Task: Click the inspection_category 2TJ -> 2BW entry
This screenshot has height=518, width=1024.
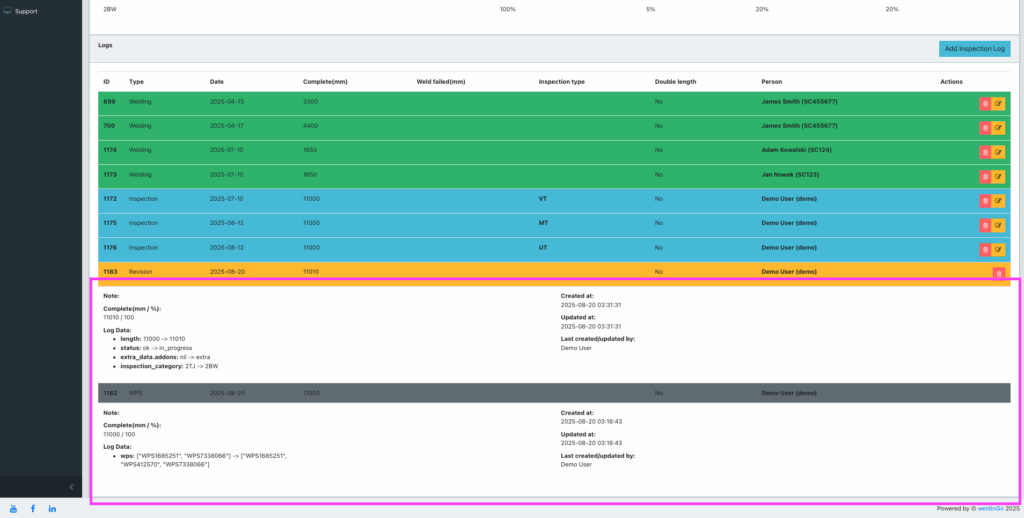Action: 169,366
